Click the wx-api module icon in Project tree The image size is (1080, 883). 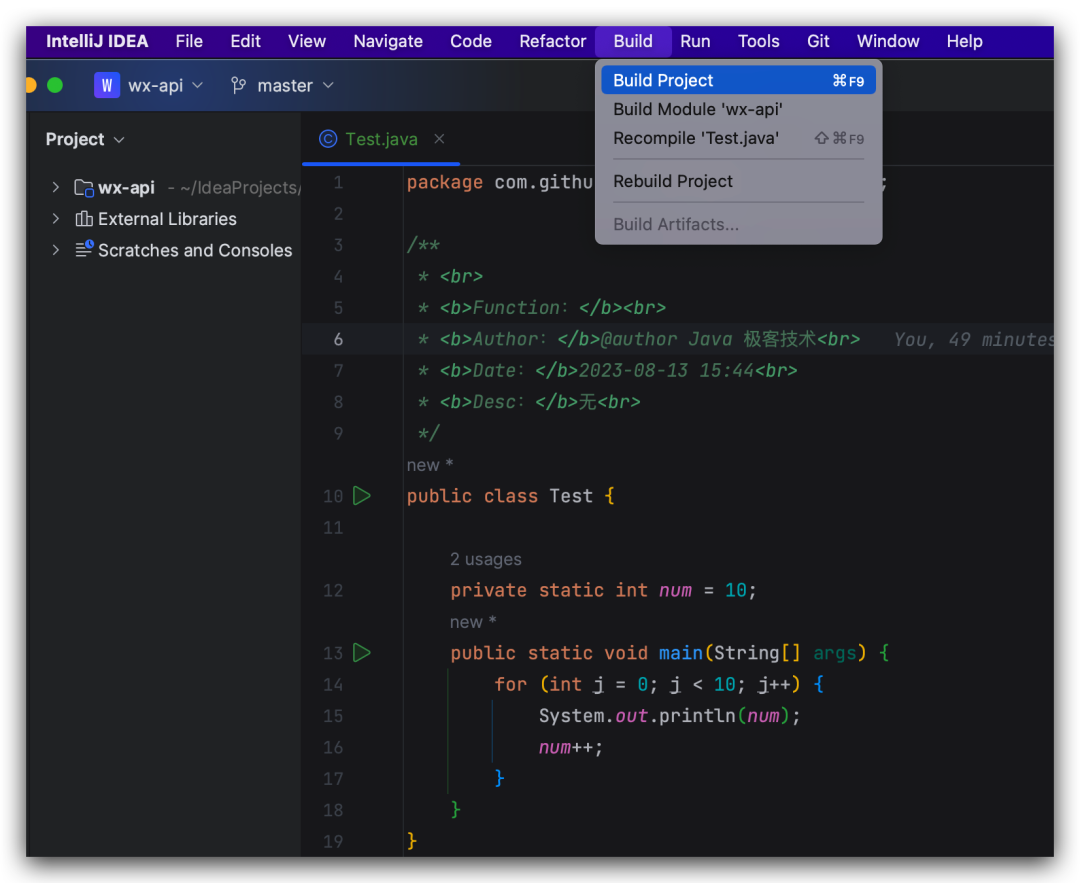[83, 187]
